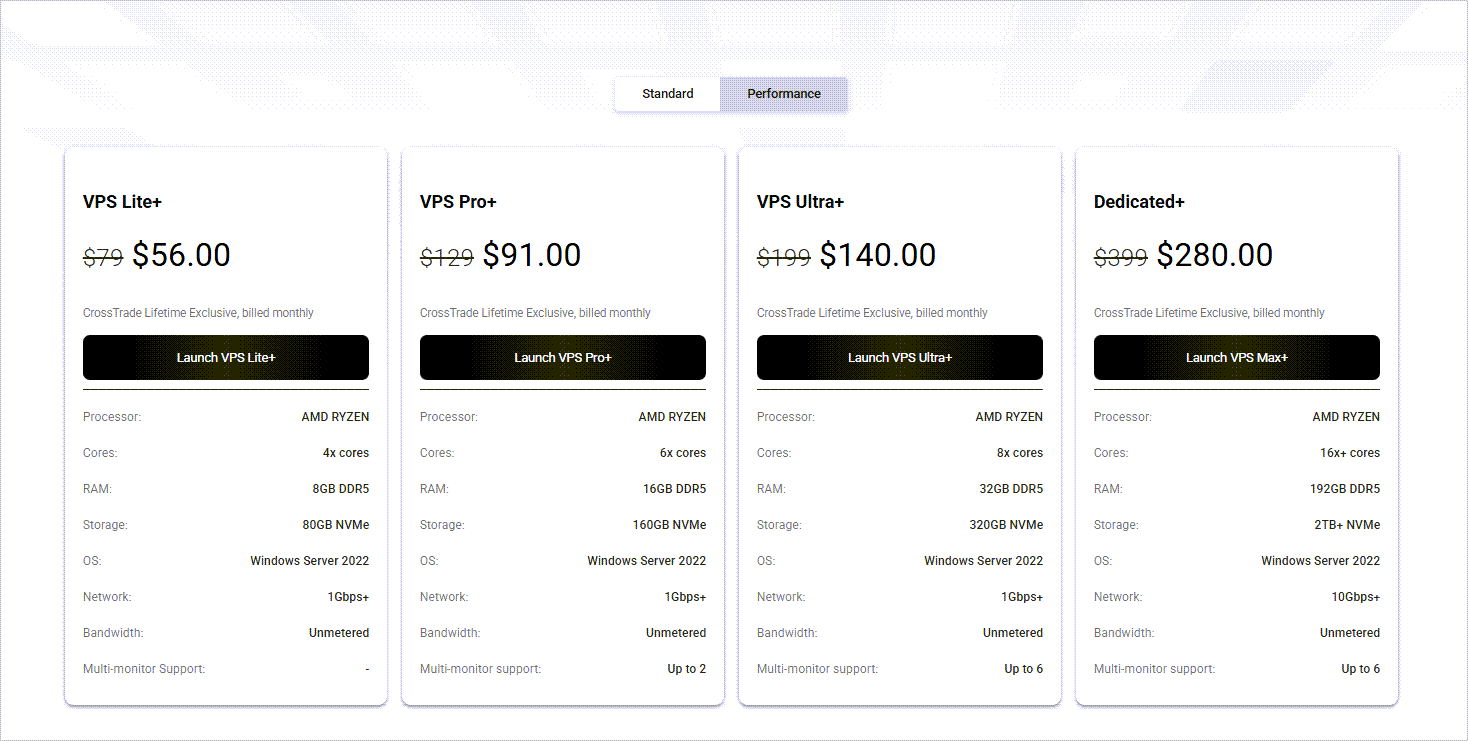Click the crossed-out $129 price
Viewport: 1468px width, 741px height.
tap(446, 258)
